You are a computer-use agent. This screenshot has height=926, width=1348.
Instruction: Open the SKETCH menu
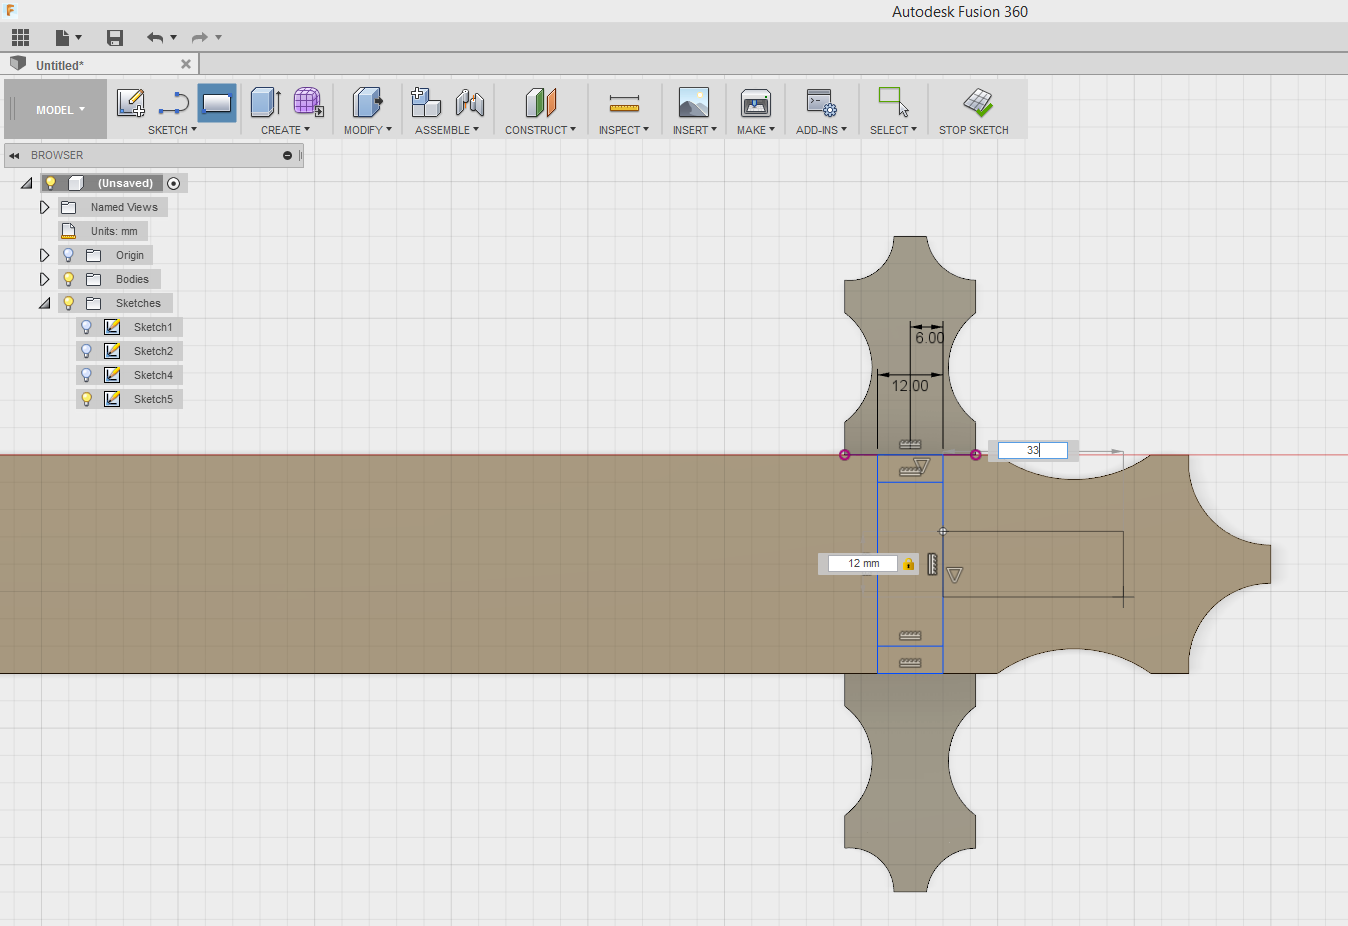(x=172, y=130)
